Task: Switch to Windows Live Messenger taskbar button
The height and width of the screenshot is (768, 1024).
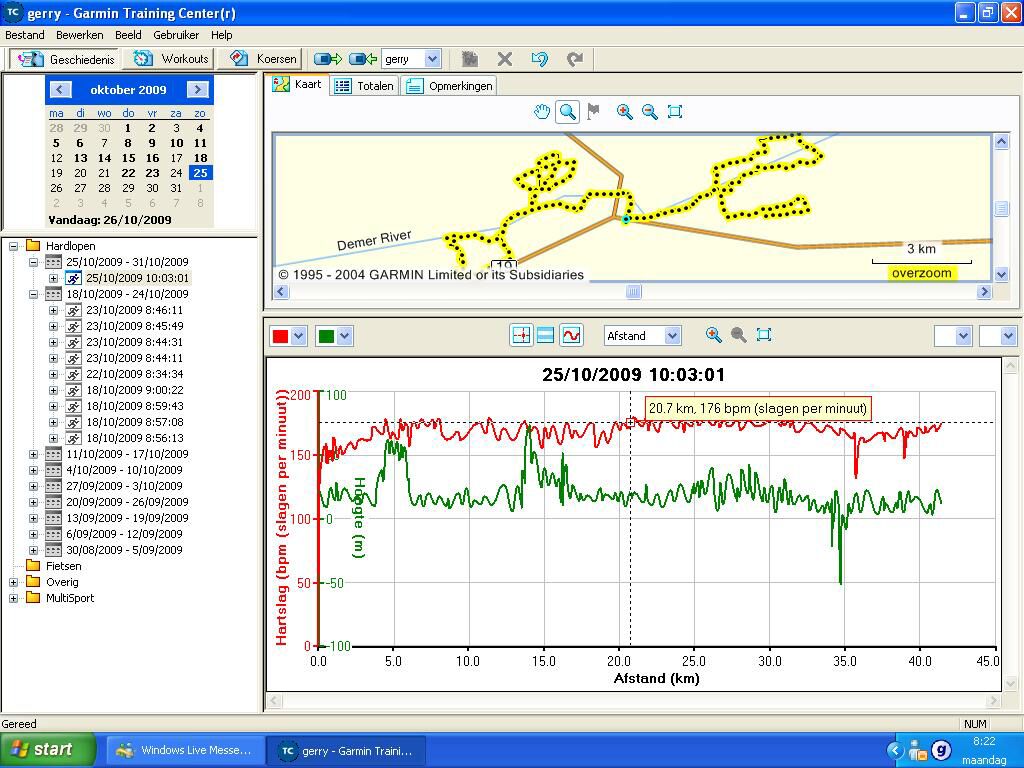Action: click(x=185, y=750)
